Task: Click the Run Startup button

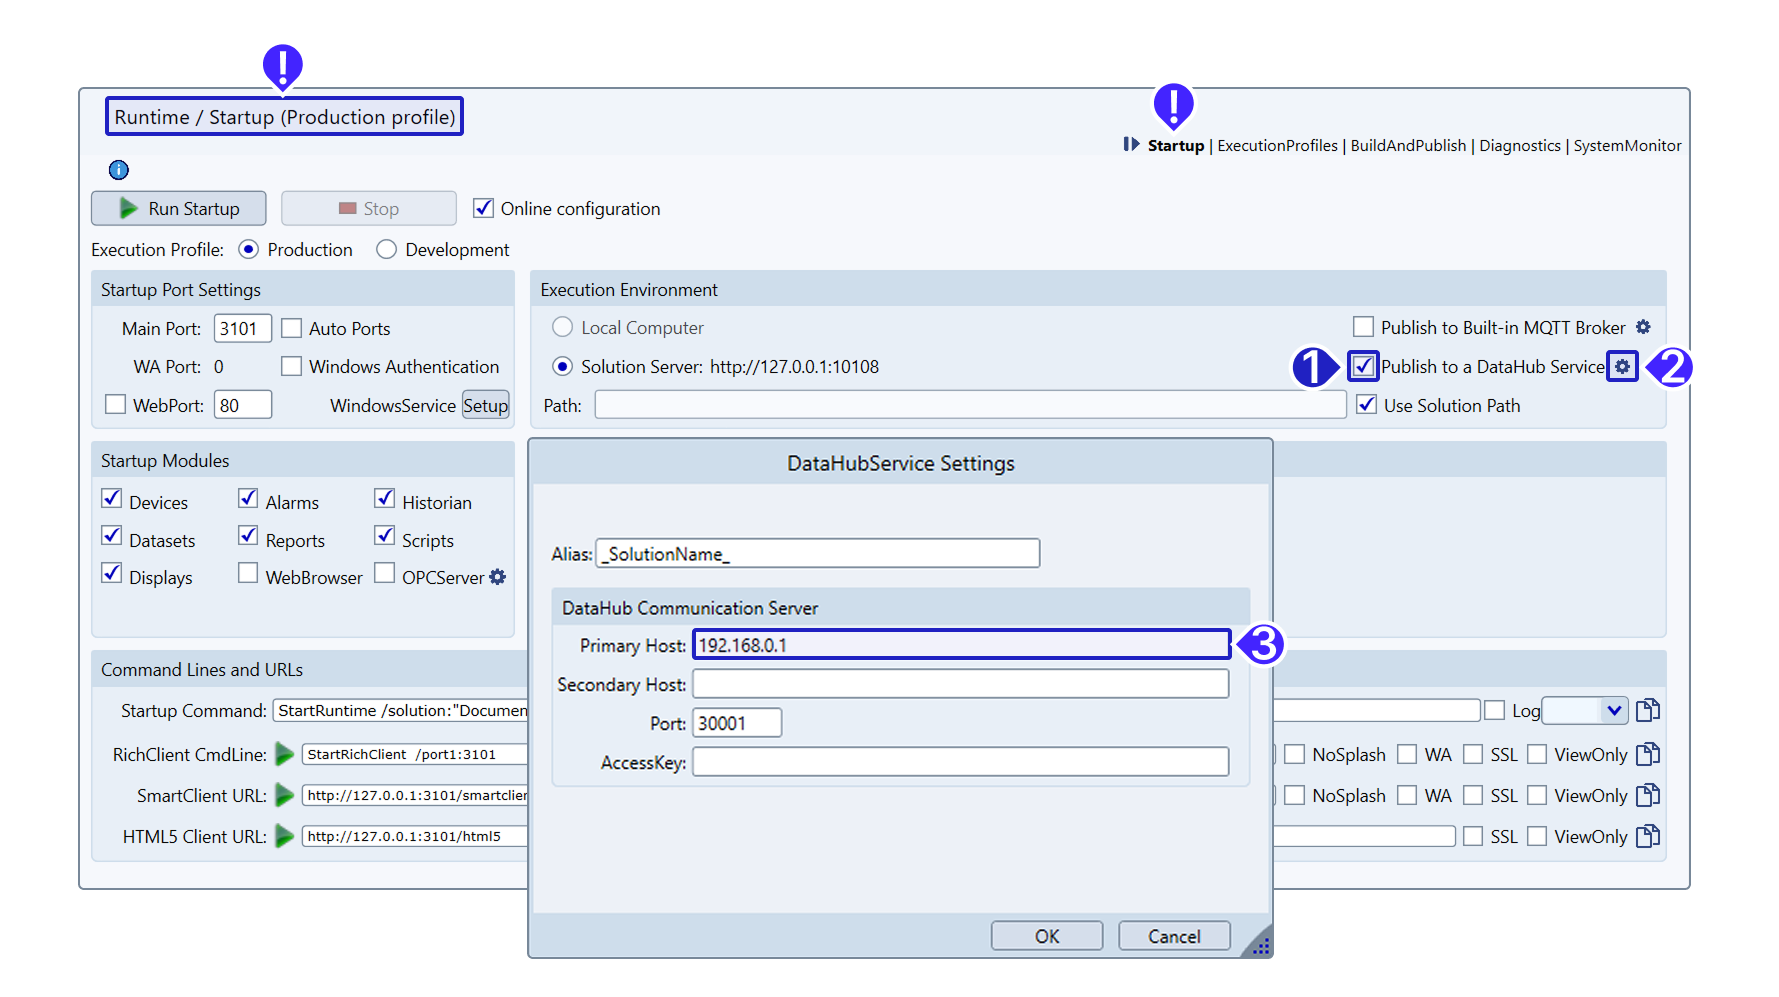Action: pyautogui.click(x=179, y=208)
